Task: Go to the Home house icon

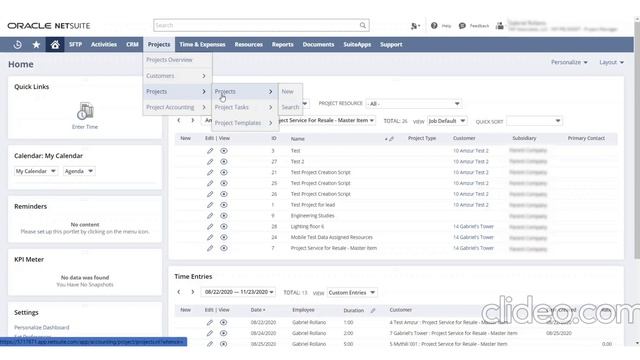Action: (55, 44)
